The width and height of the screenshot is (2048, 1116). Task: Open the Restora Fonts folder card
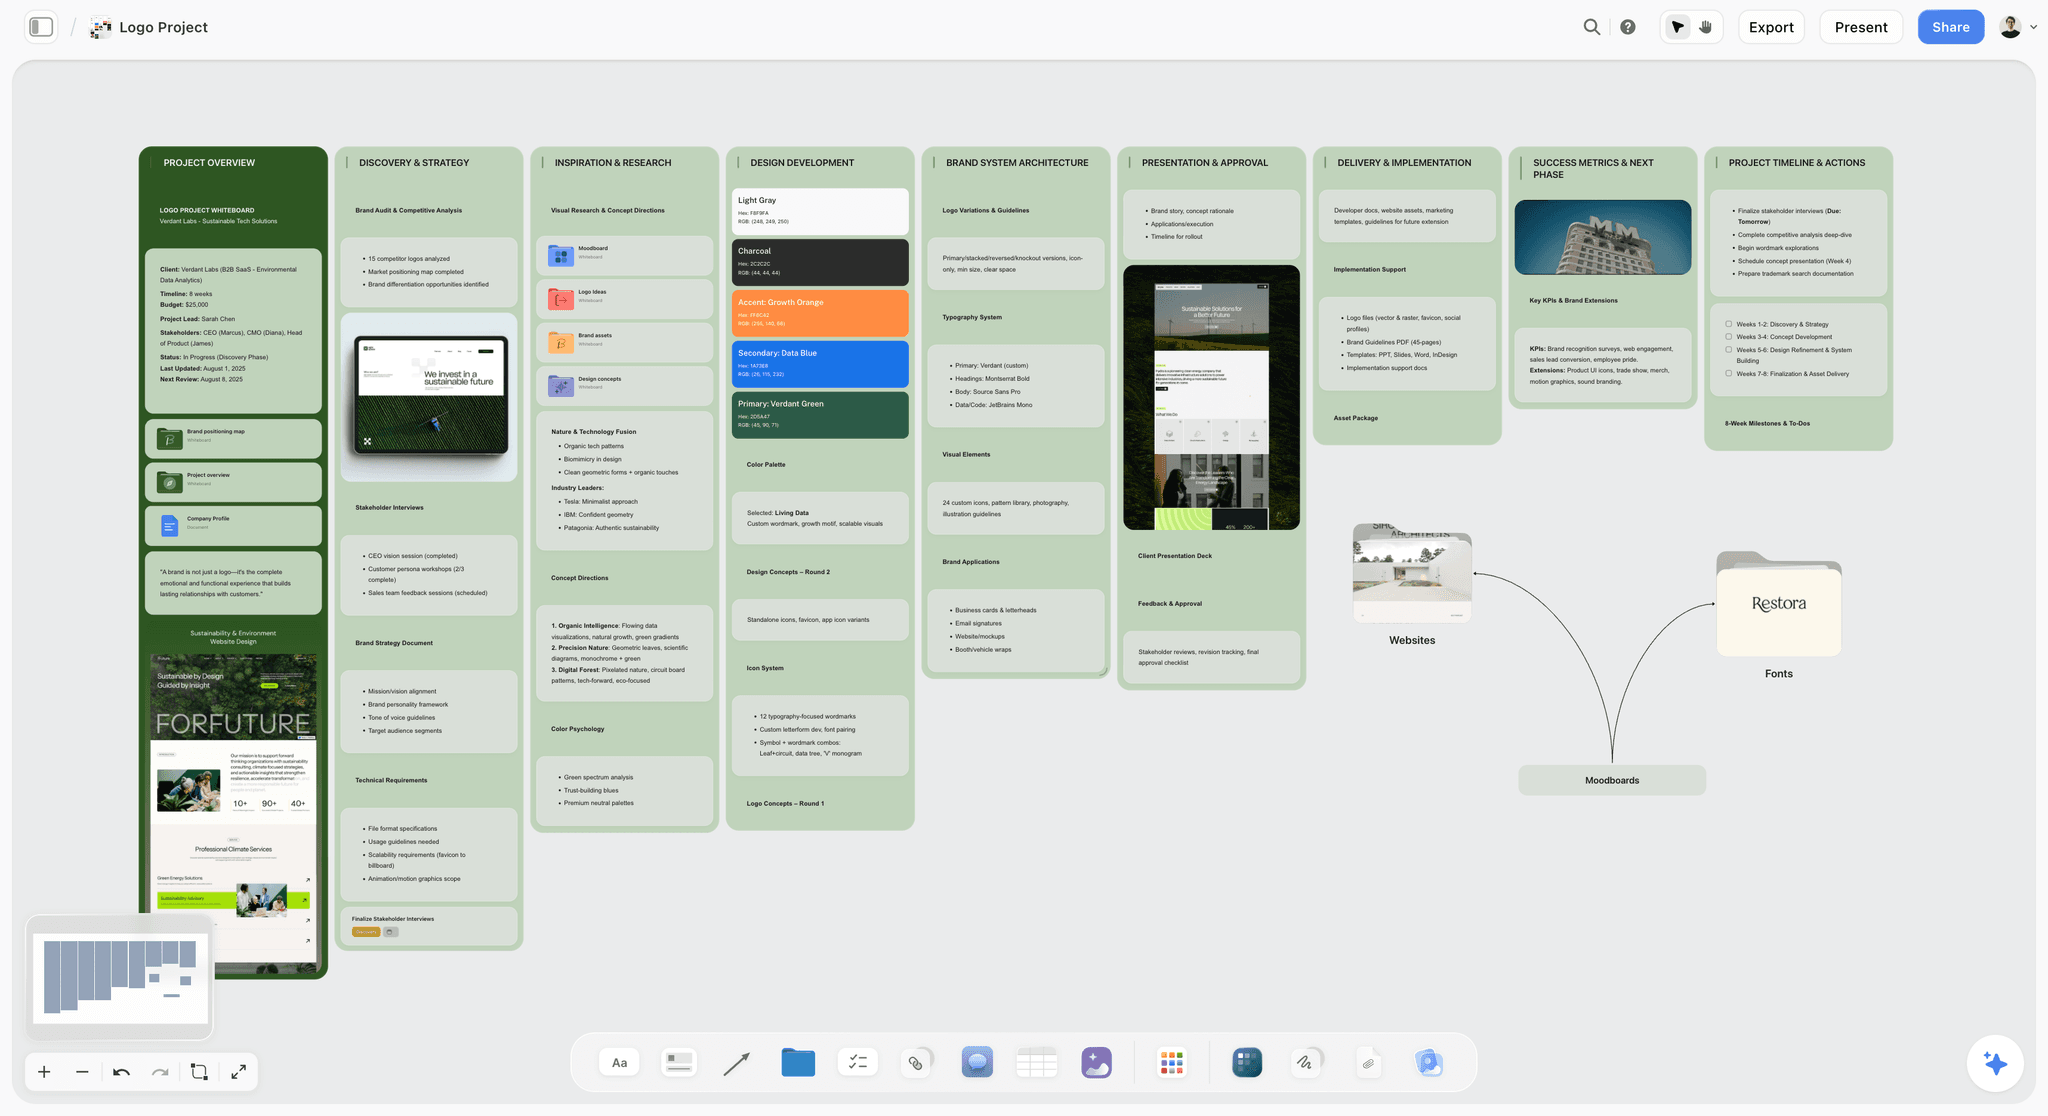[x=1779, y=603]
